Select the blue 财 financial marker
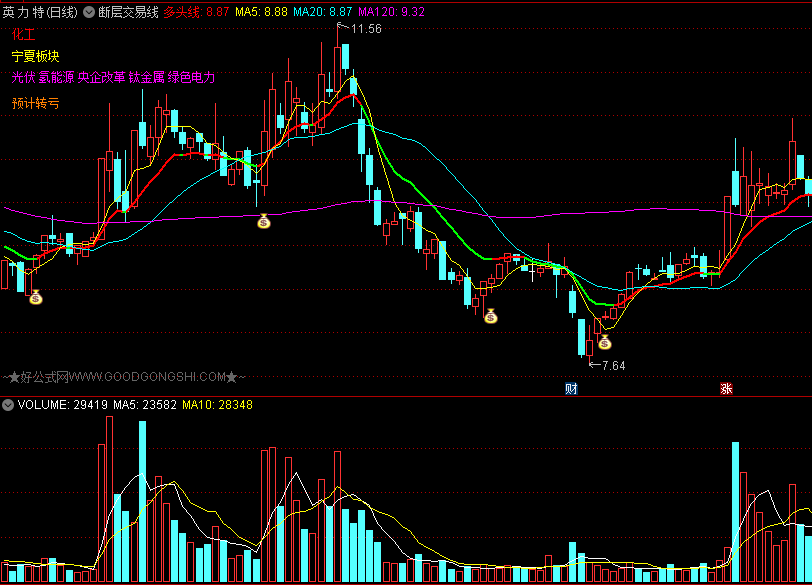 [571, 388]
